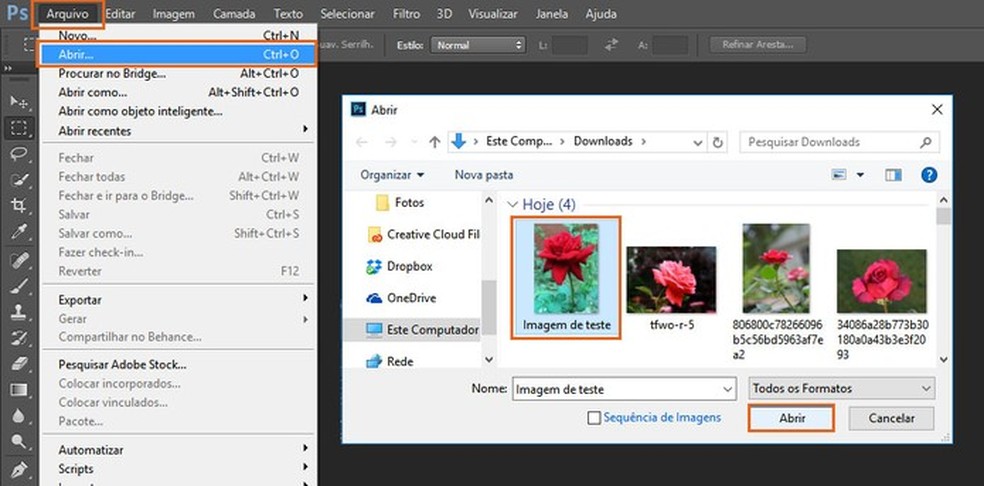Expand the Organizar dropdown
This screenshot has width=984, height=486.
392,175
